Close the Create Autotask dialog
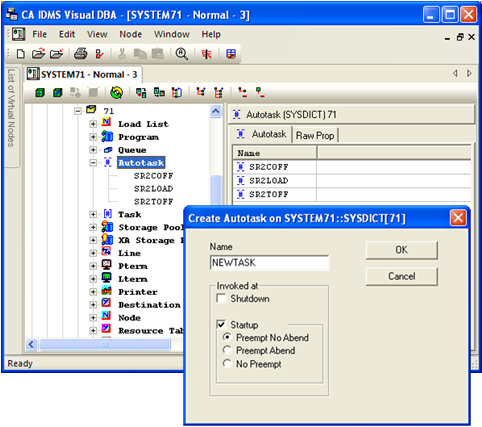Viewport: 482px width, 427px height. tap(458, 218)
